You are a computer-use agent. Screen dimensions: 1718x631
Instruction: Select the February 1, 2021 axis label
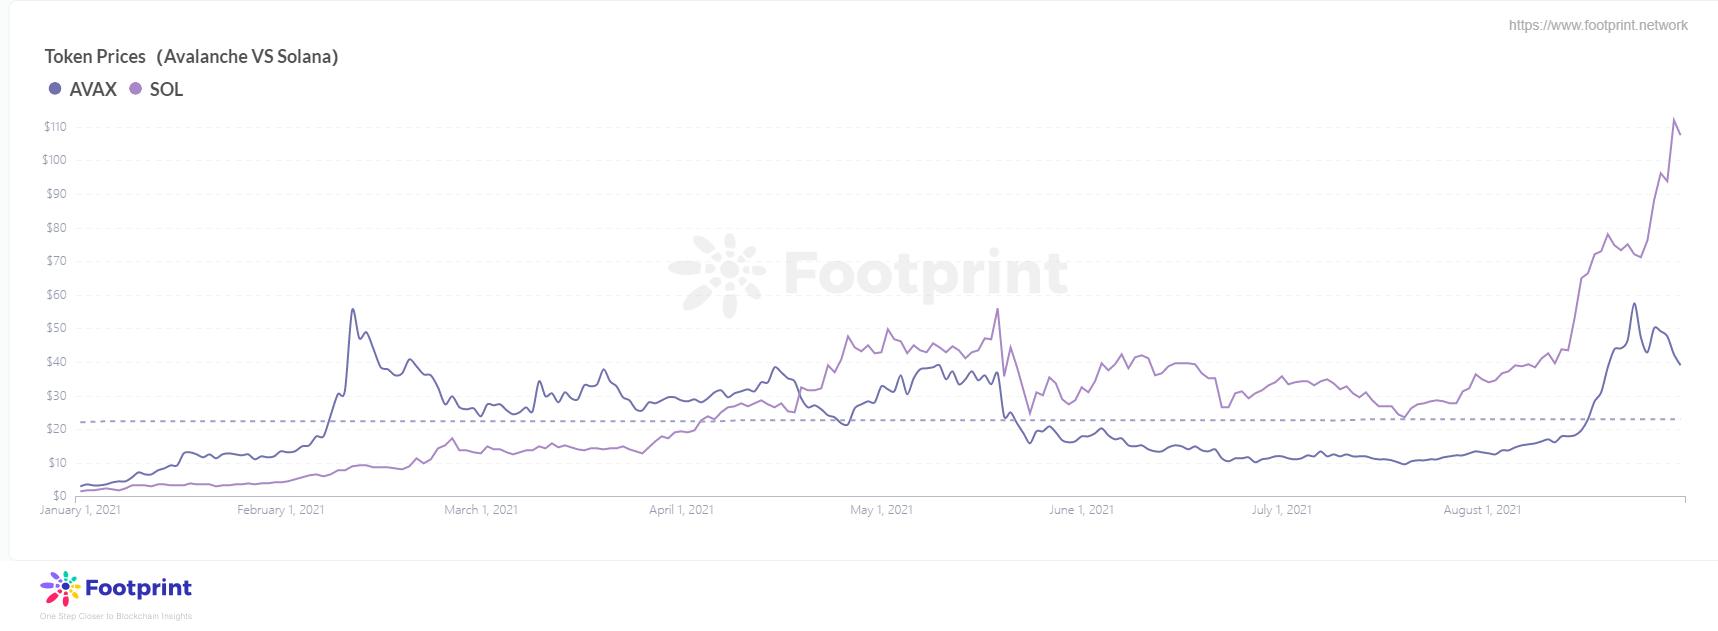click(280, 510)
